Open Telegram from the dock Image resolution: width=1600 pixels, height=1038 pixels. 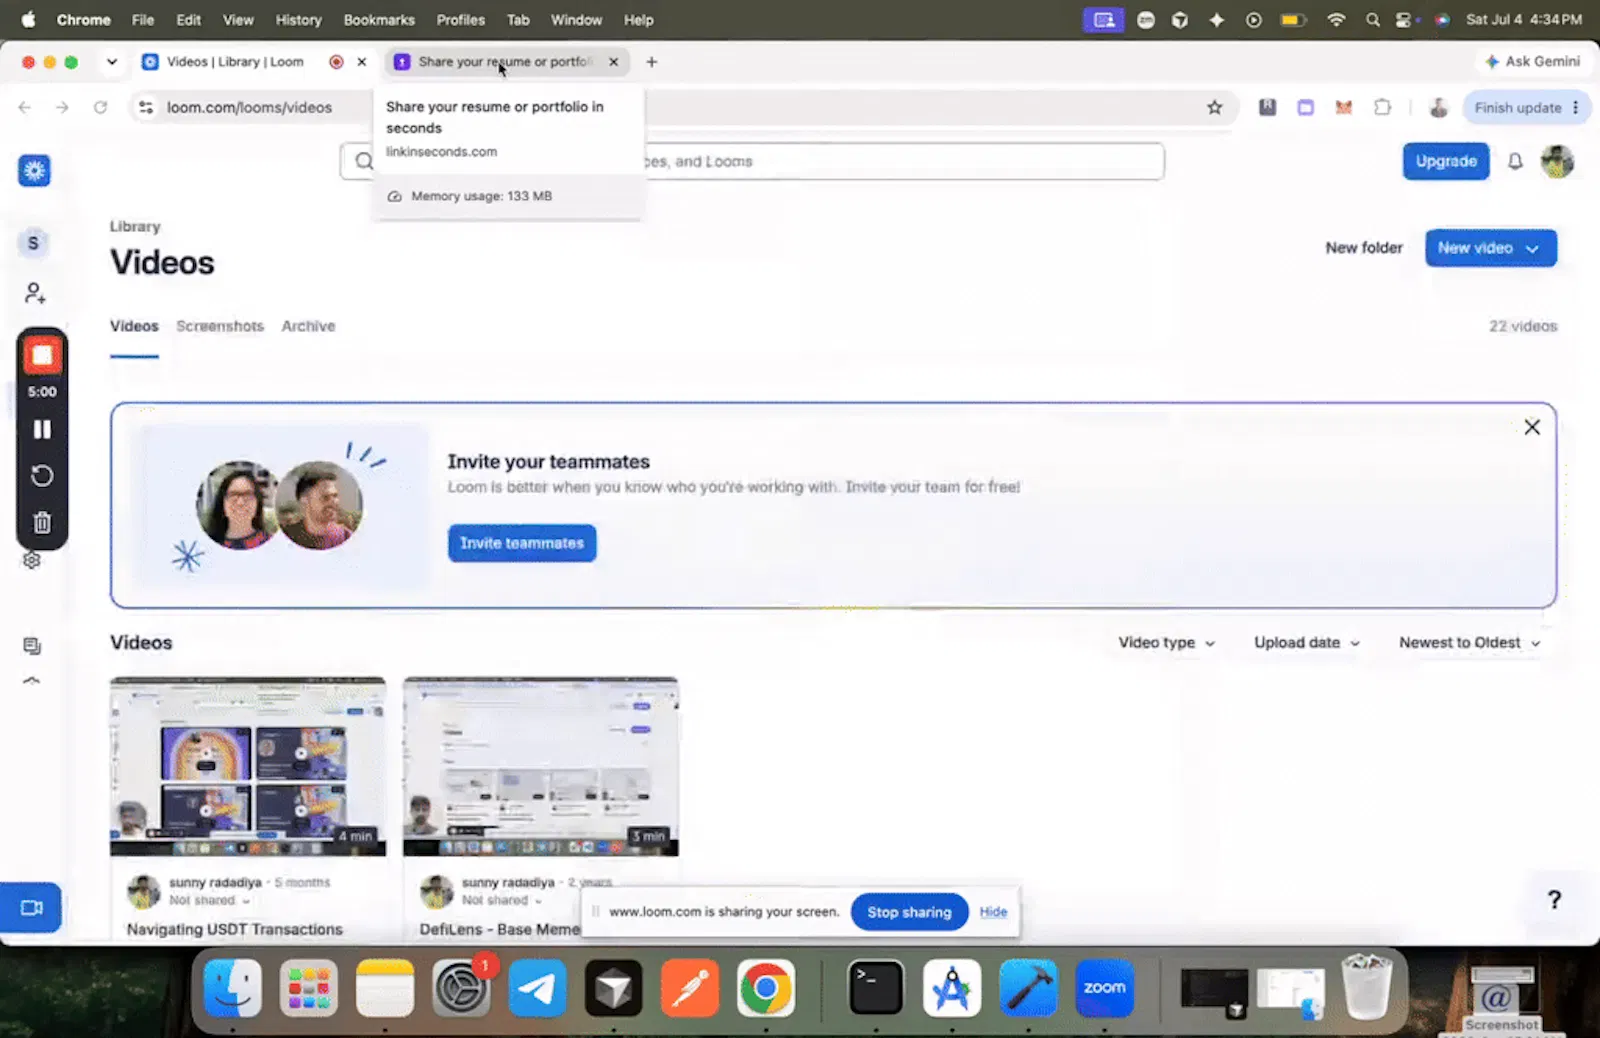click(x=537, y=988)
